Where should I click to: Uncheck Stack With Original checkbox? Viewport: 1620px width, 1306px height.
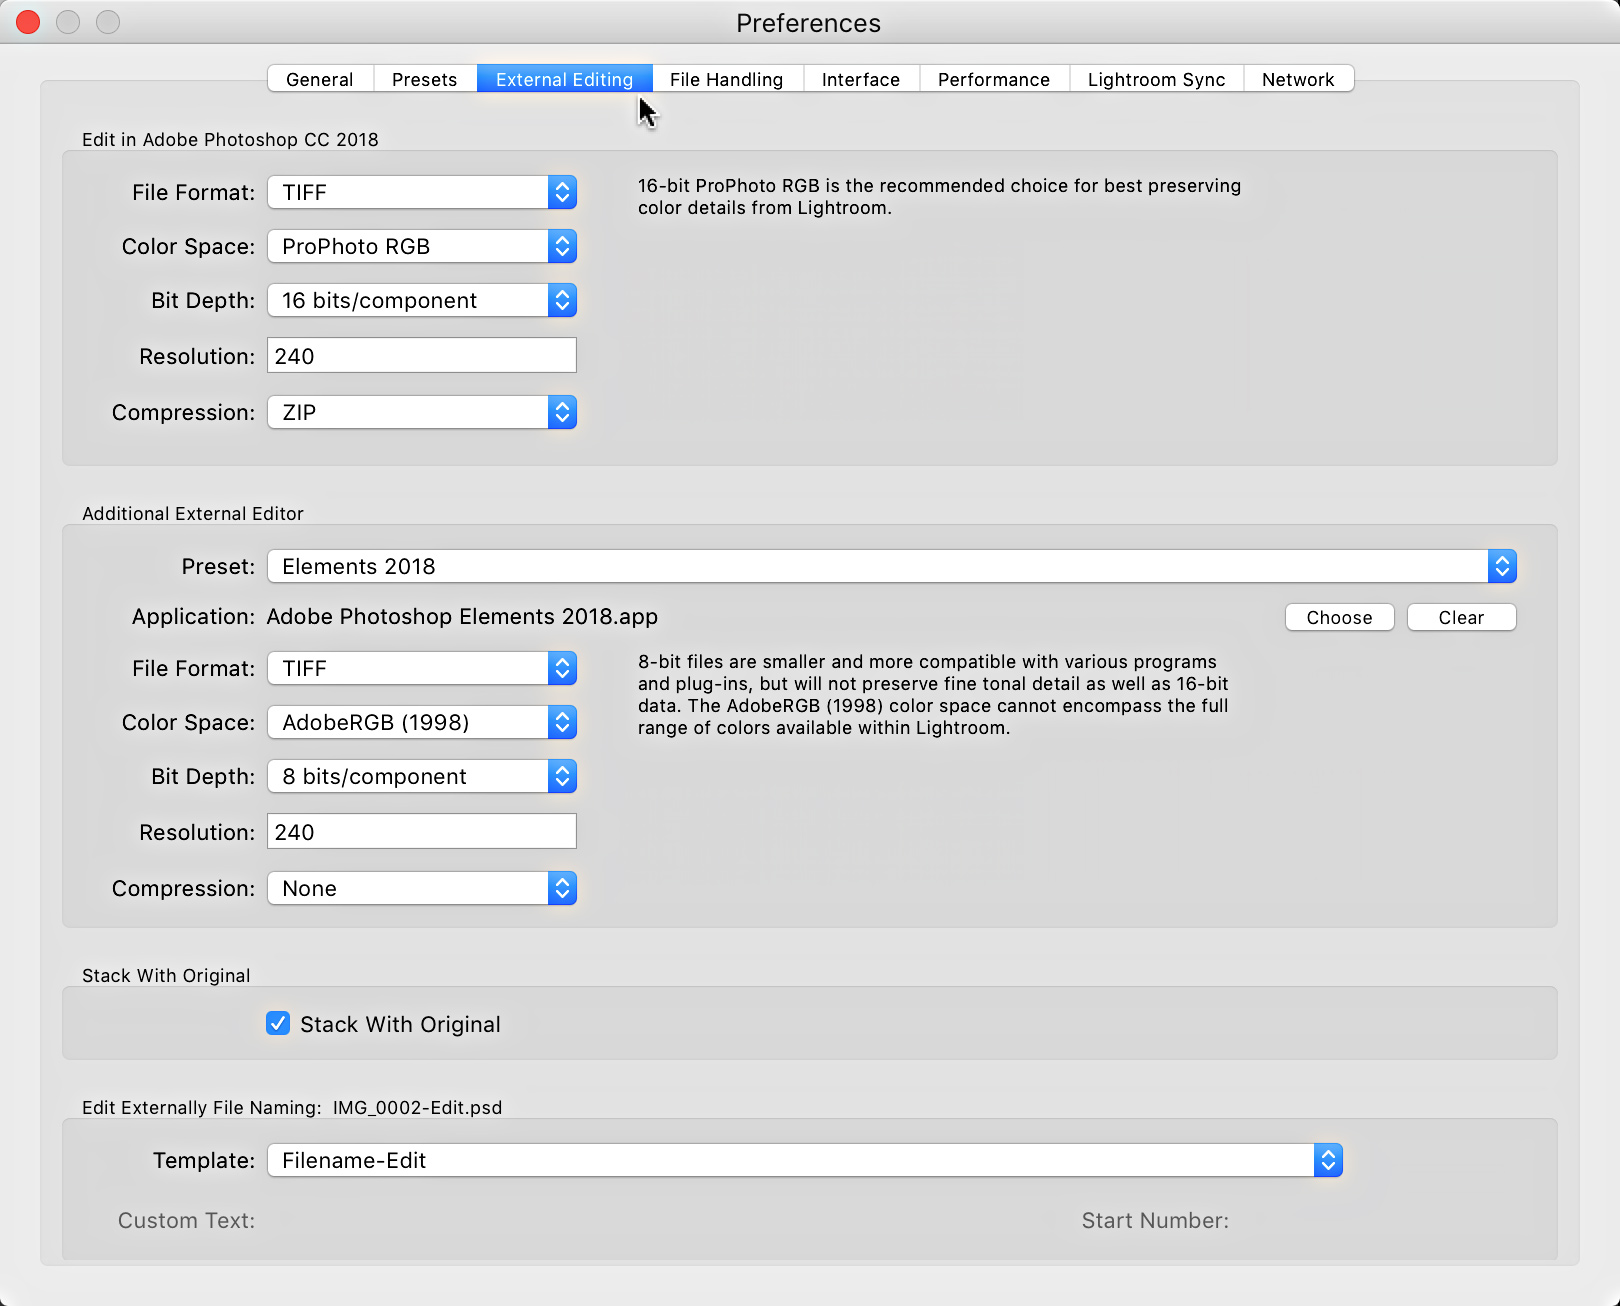coord(278,1023)
